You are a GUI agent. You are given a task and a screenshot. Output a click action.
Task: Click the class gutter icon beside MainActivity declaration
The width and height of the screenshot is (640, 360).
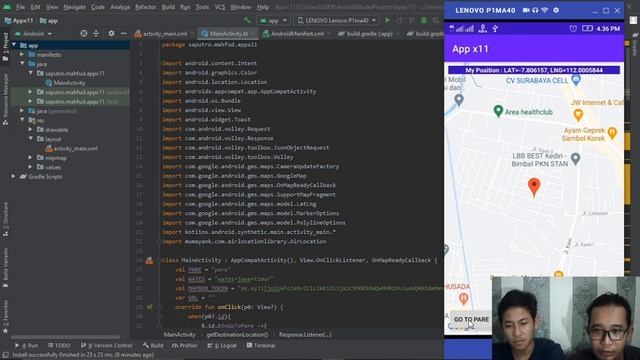click(x=149, y=260)
